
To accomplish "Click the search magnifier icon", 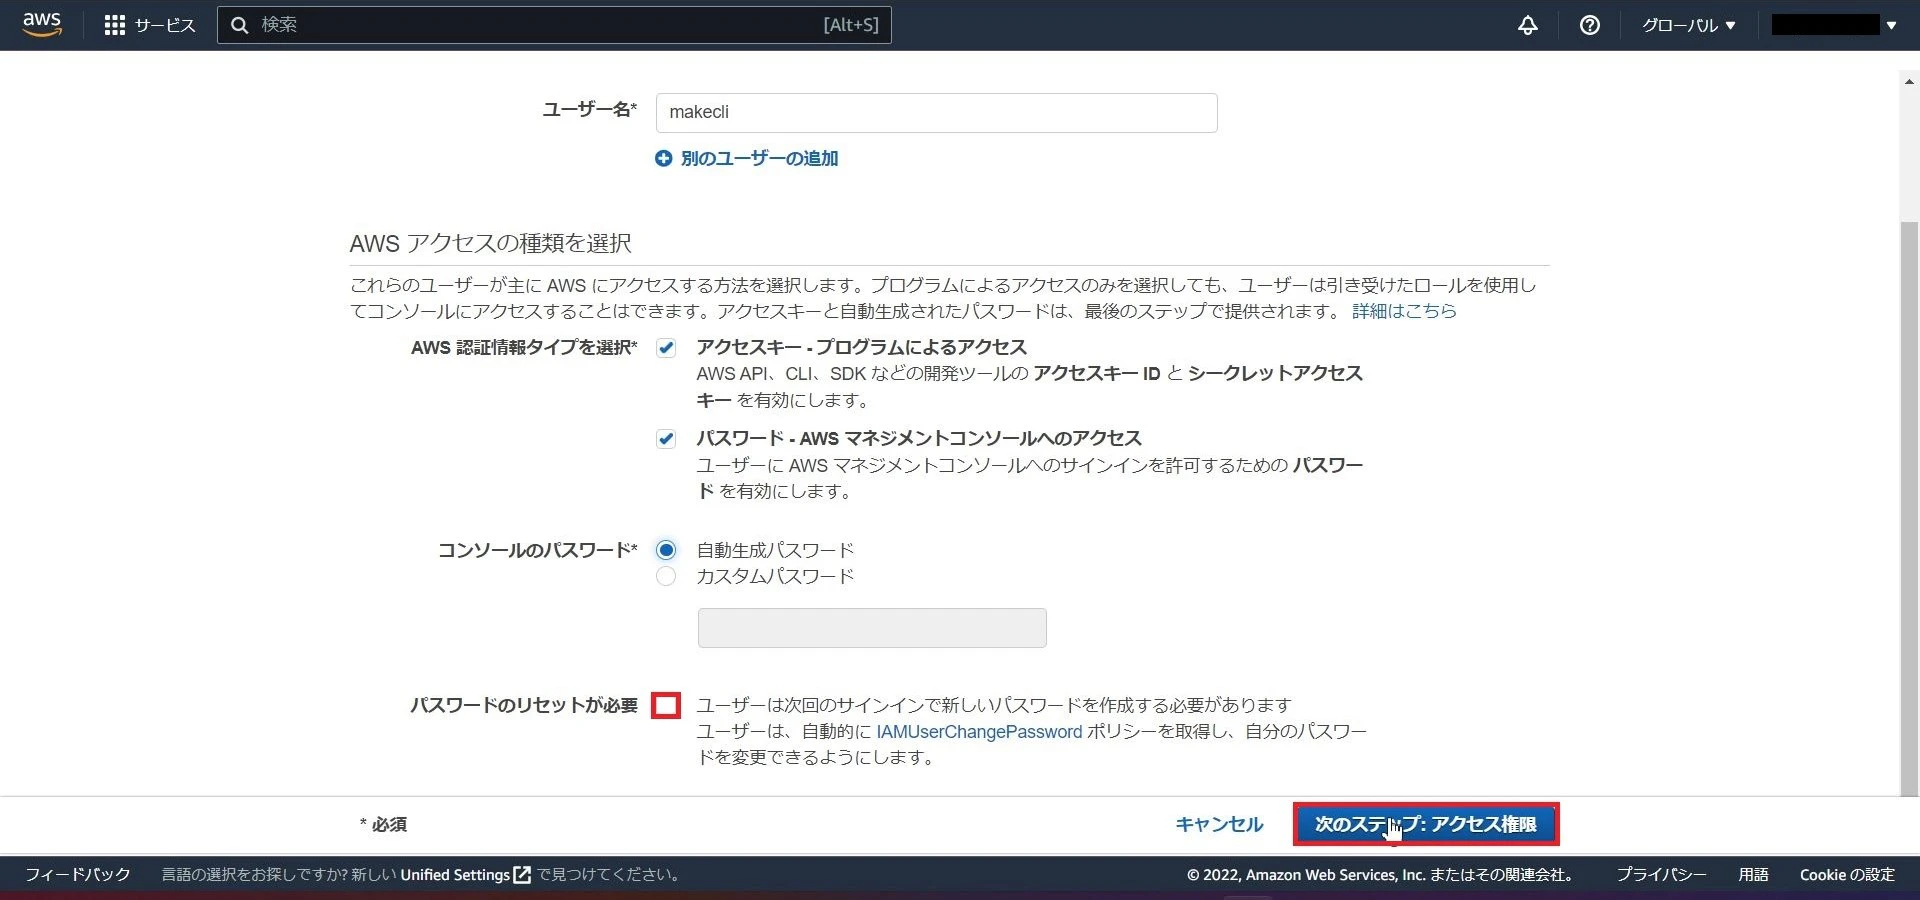I will 240,25.
